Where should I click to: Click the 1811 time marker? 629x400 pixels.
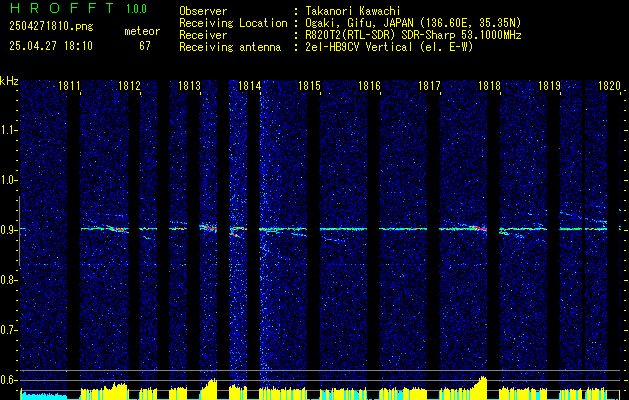pyautogui.click(x=69, y=85)
